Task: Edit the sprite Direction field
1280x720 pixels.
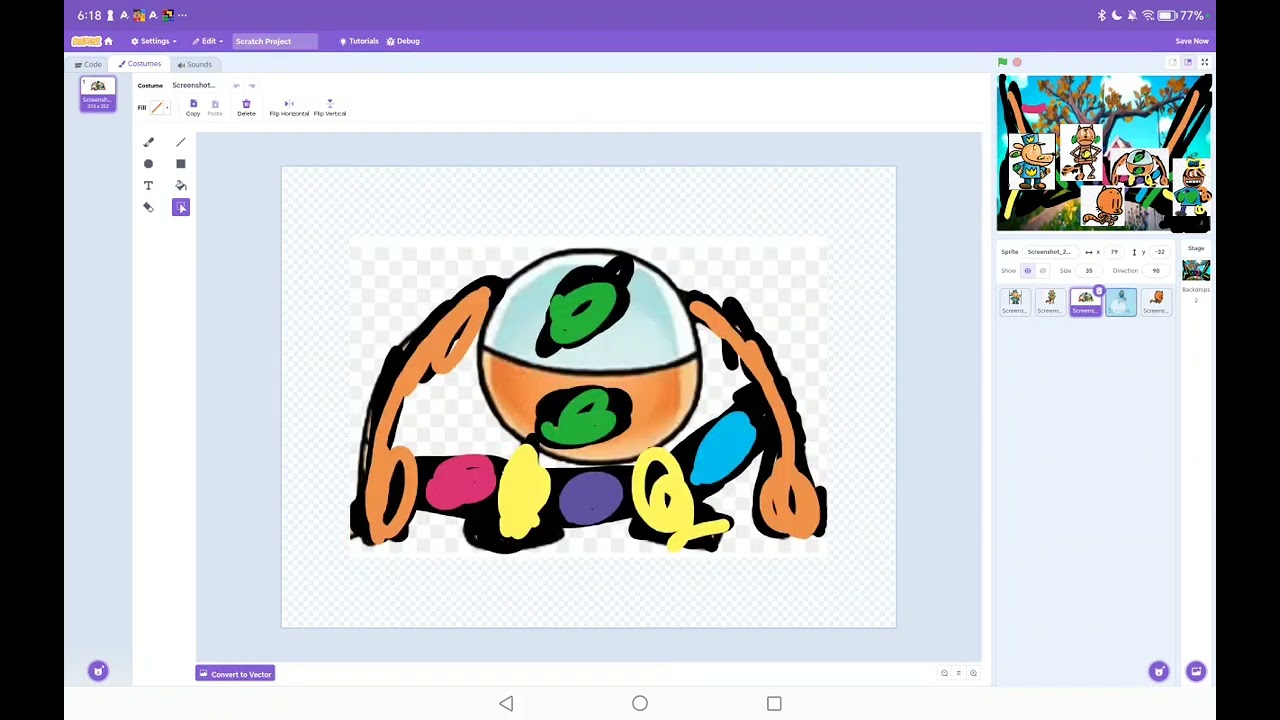Action: [x=1156, y=271]
